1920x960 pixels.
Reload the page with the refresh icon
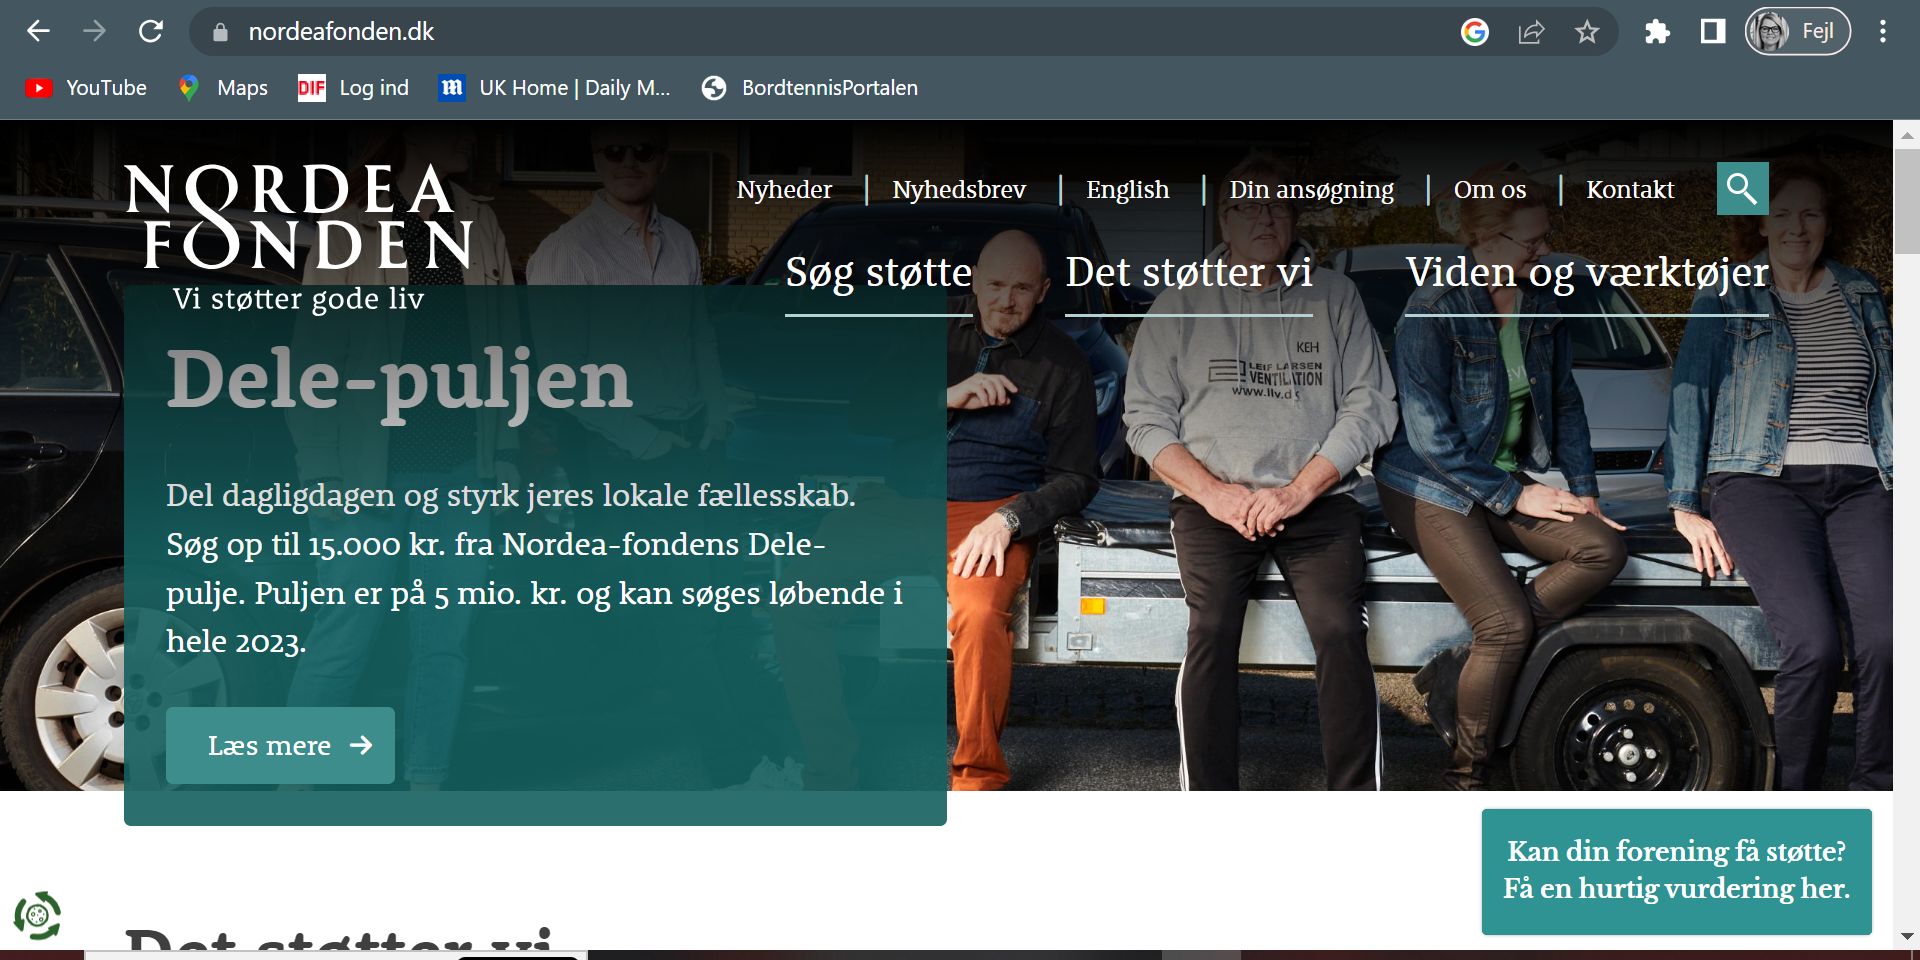[x=151, y=31]
